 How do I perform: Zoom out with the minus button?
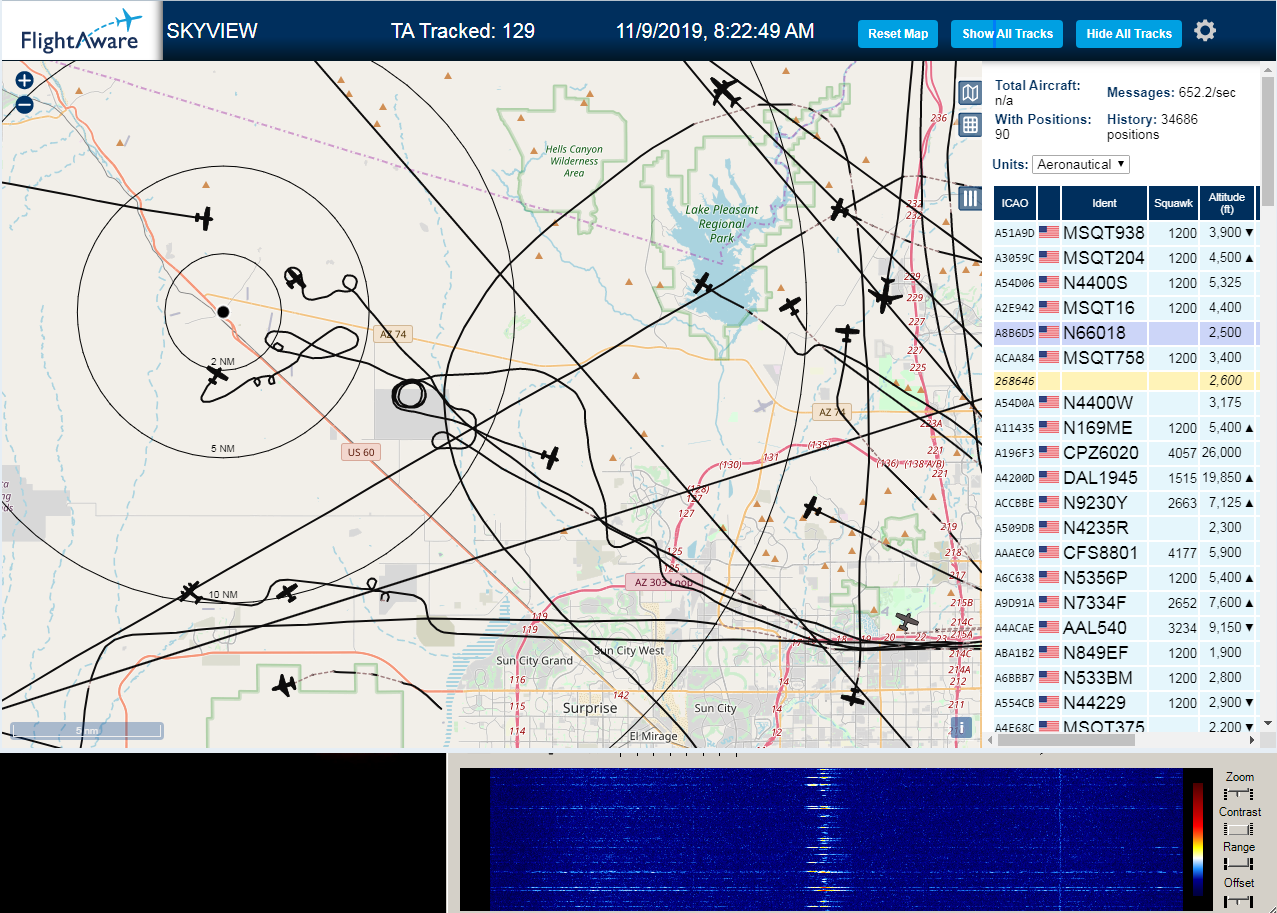pos(25,104)
